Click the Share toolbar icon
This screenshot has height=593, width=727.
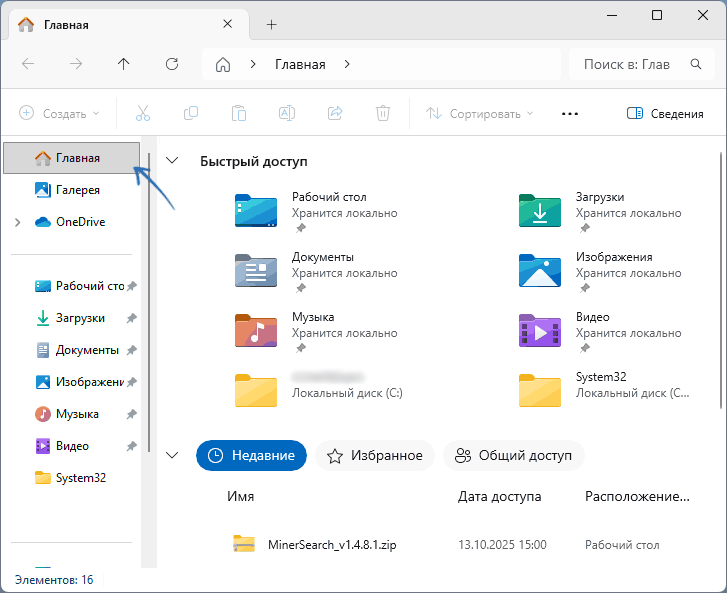click(x=335, y=113)
